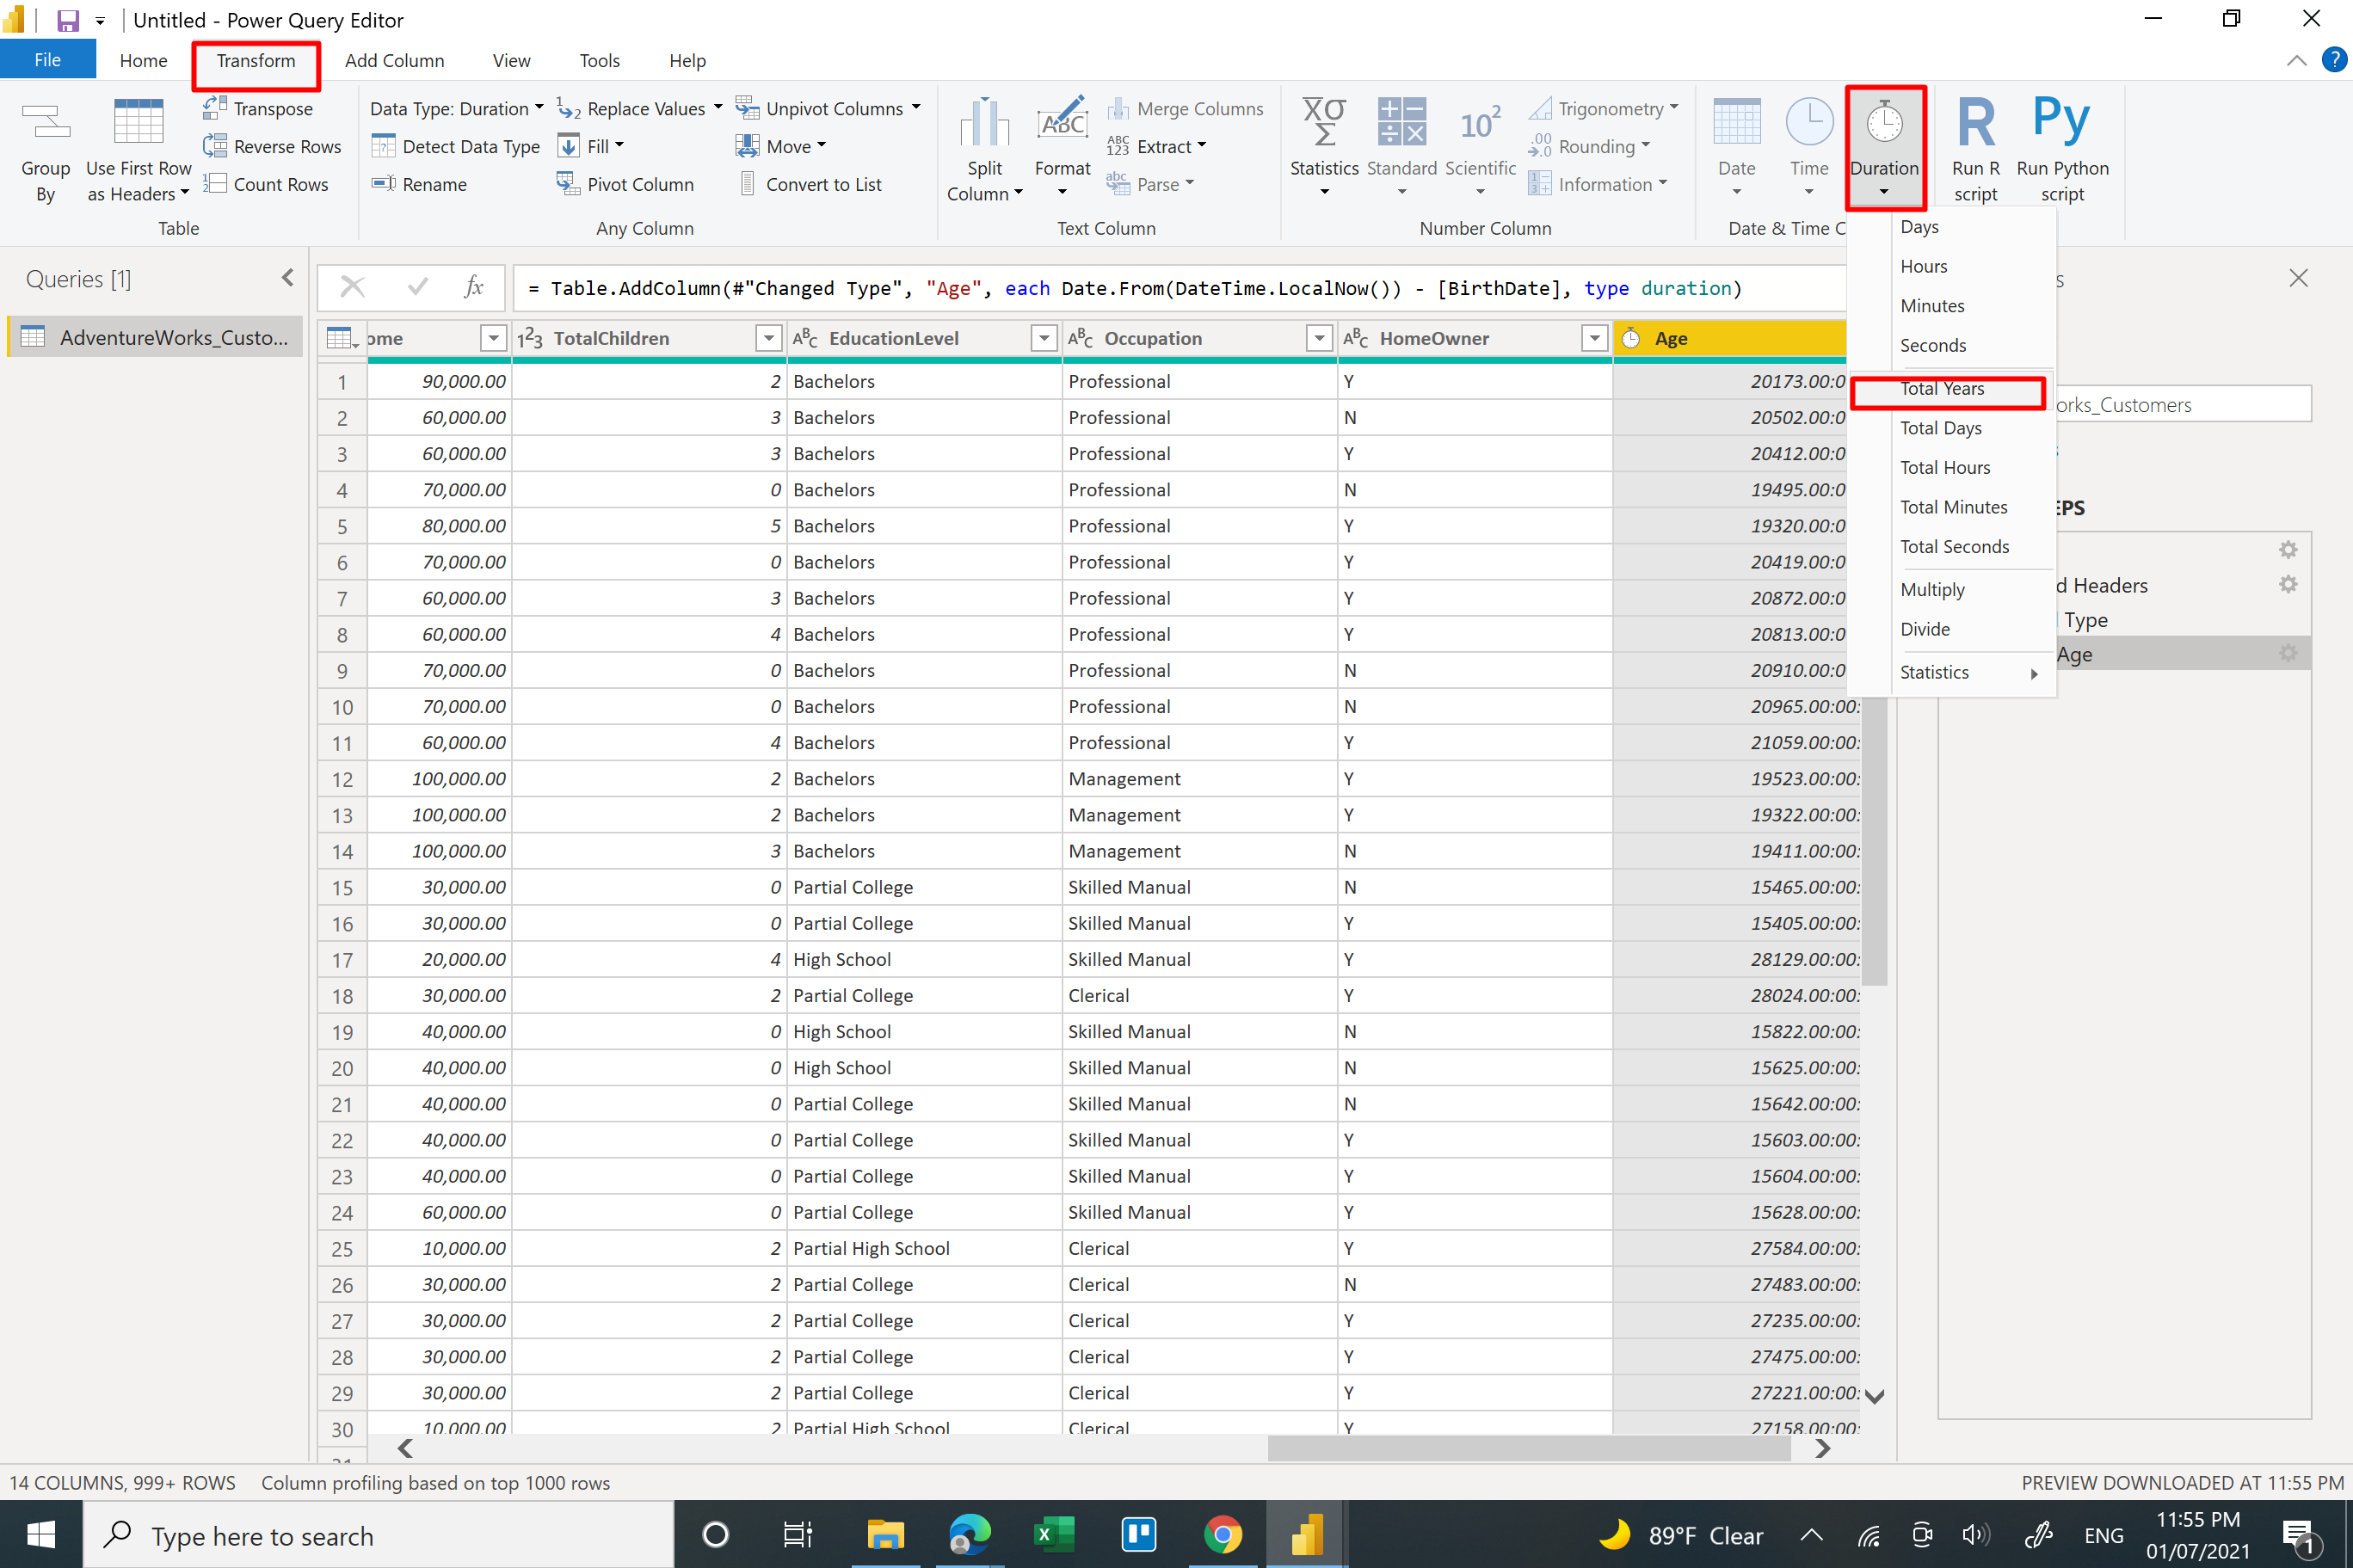Open the File menu
Image resolution: width=2353 pixels, height=1568 pixels.
coord(47,60)
